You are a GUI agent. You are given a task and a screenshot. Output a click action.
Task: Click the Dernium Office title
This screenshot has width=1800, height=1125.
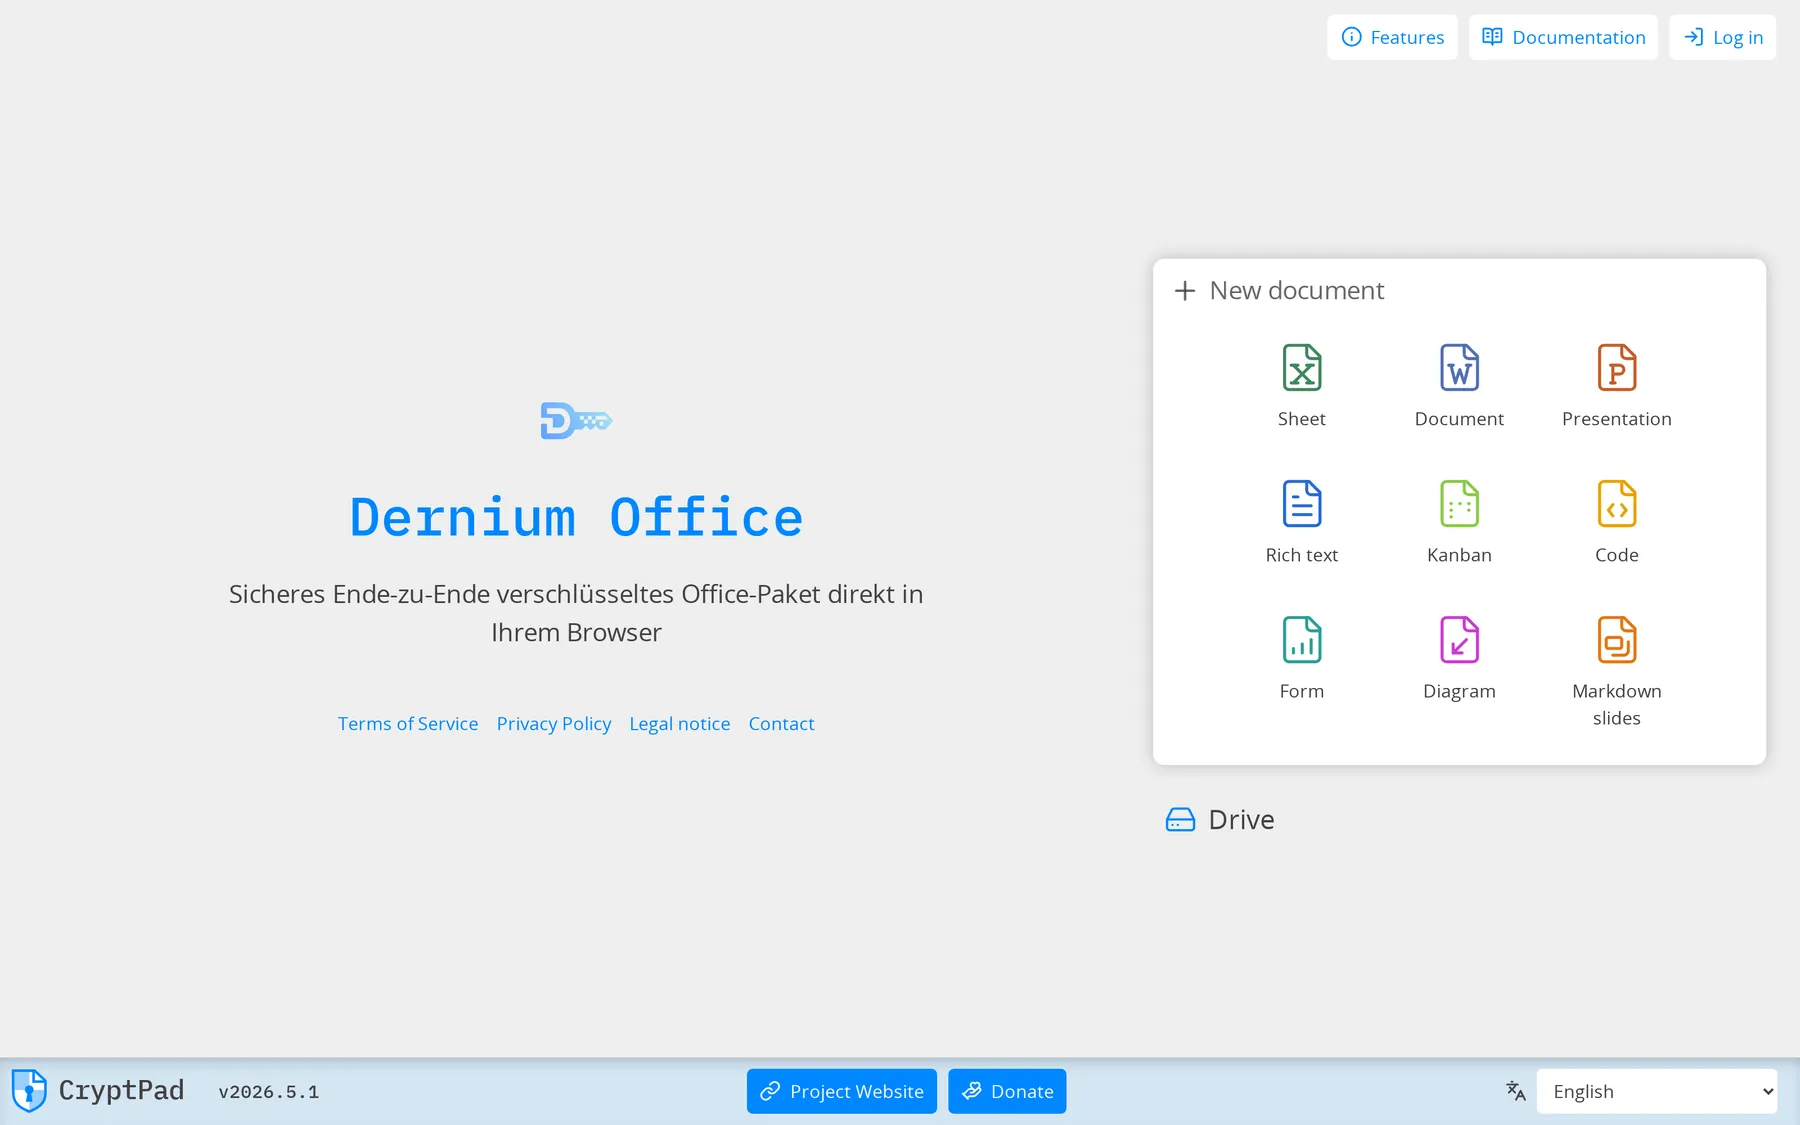point(576,518)
